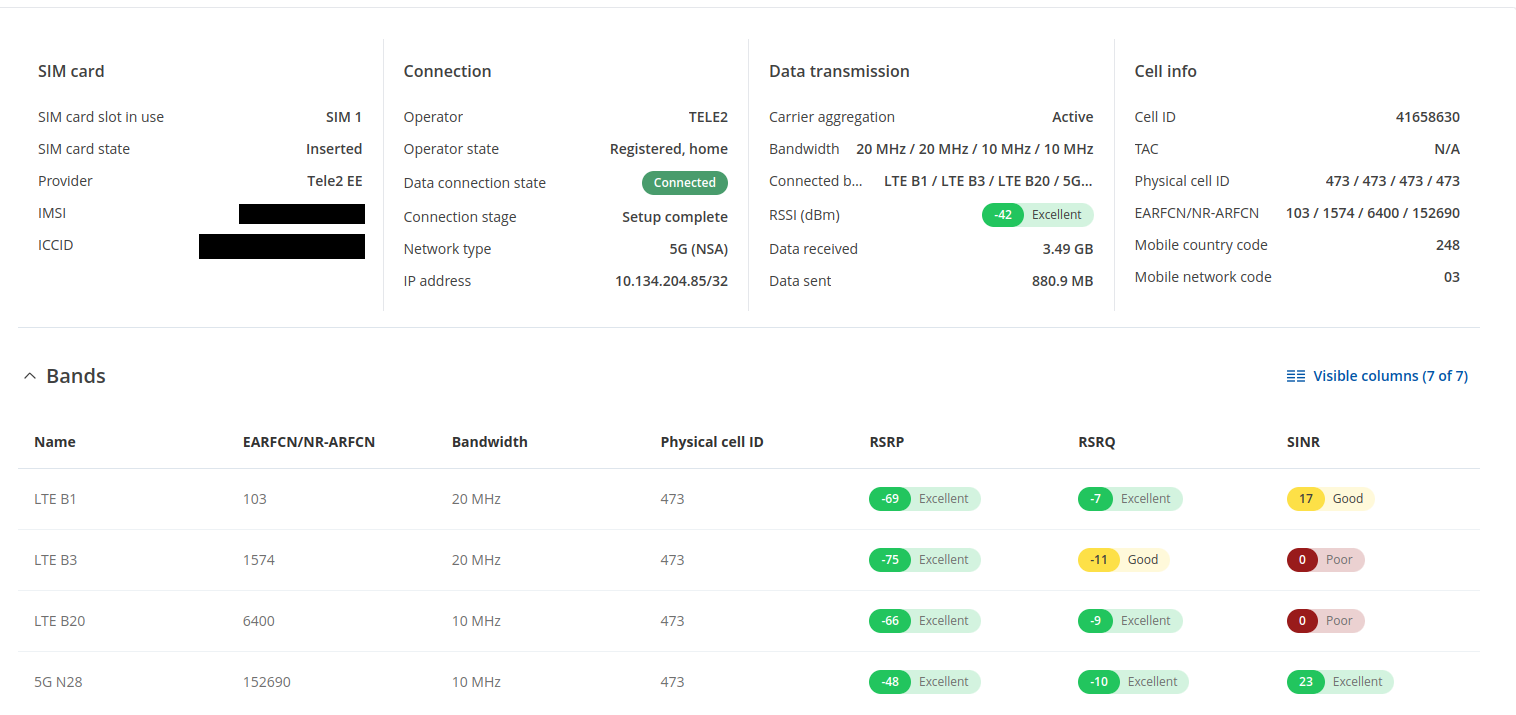
Task: Select the EARFCN/NR-ARFCN column header
Action: click(x=309, y=442)
